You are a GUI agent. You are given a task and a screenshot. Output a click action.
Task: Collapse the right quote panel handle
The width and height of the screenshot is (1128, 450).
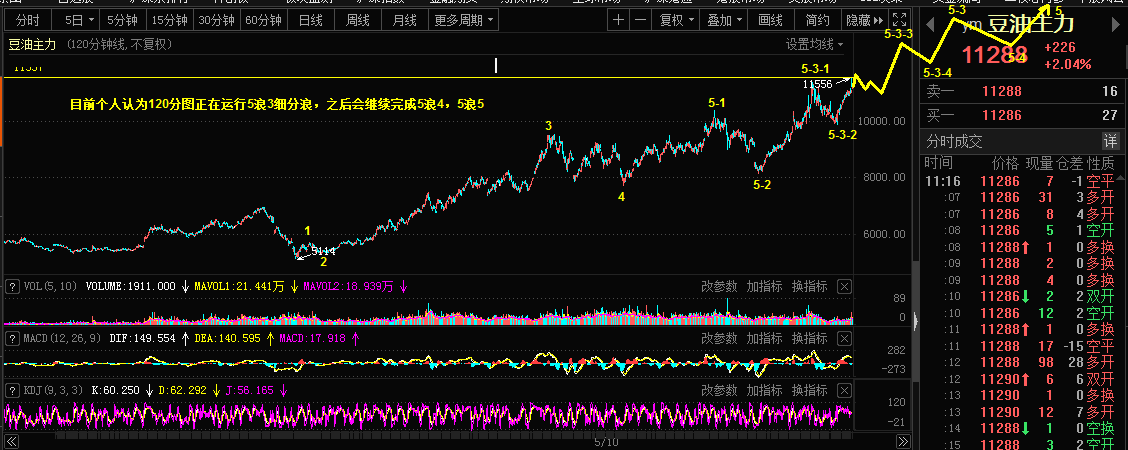(x=916, y=321)
